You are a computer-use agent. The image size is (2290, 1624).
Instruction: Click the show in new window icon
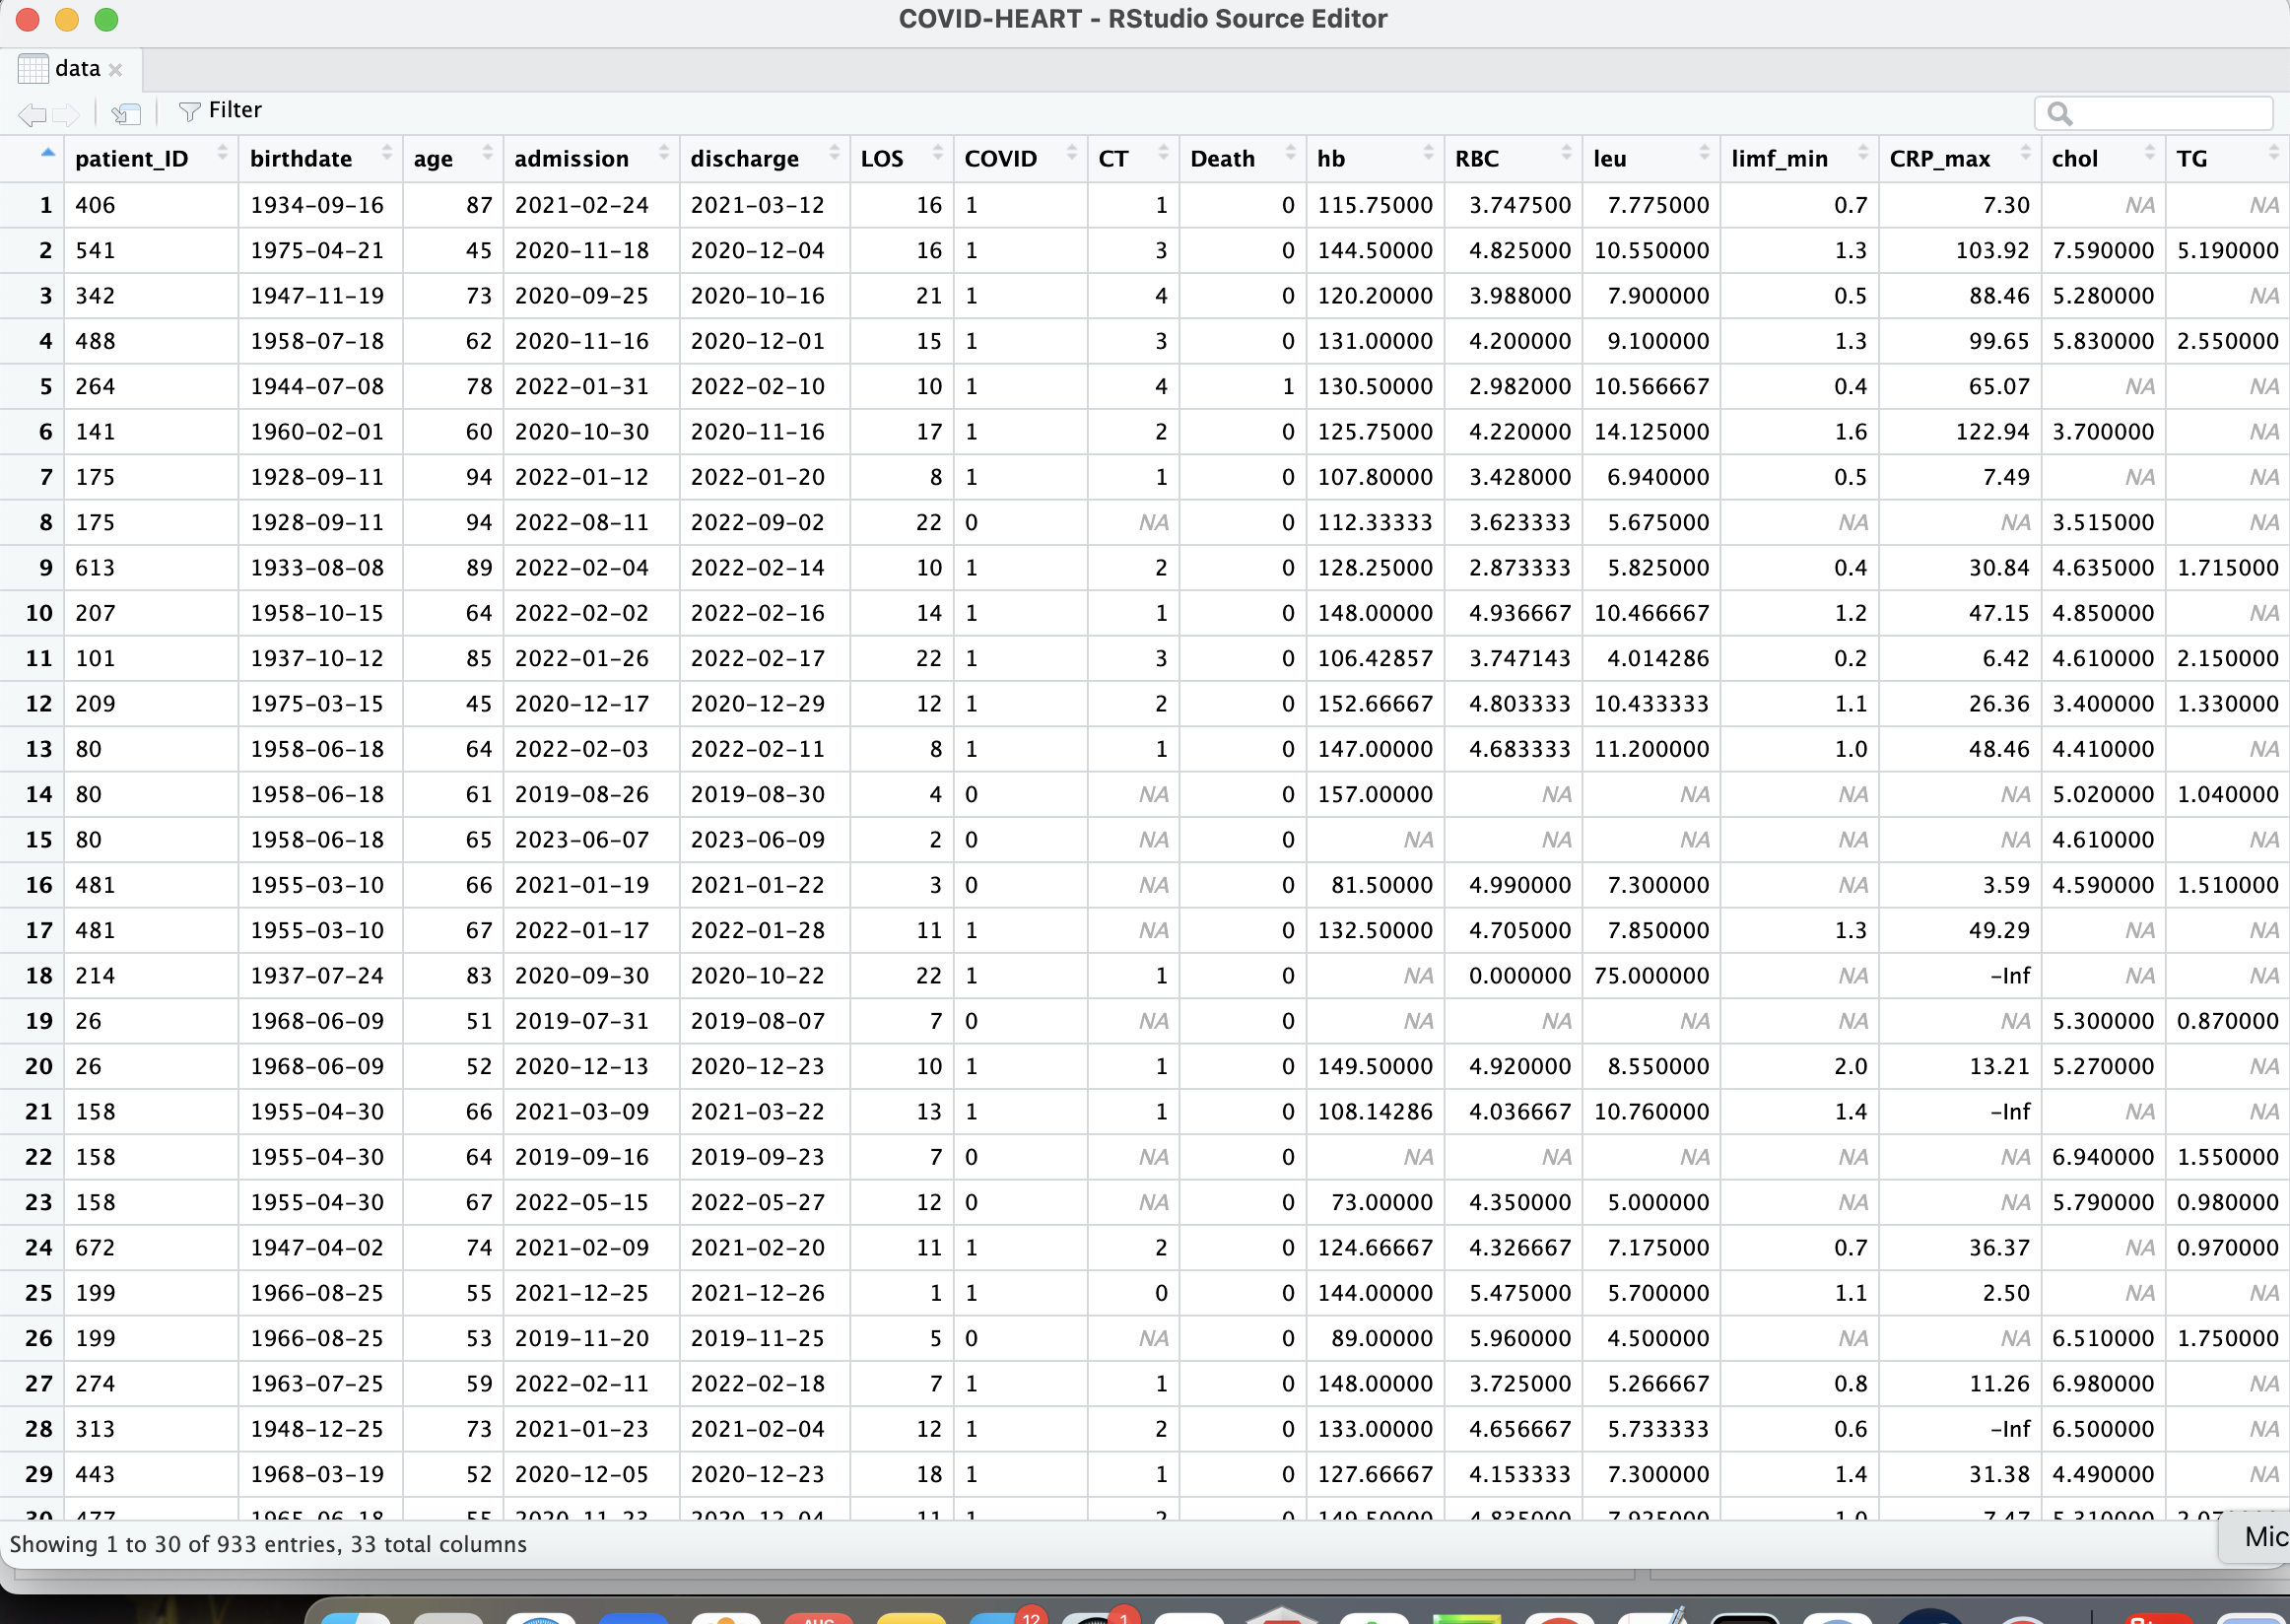click(x=126, y=113)
